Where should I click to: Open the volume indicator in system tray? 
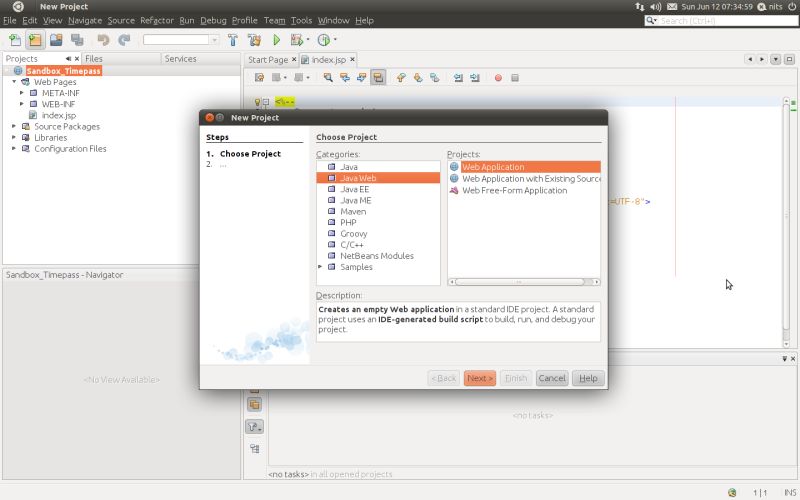pyautogui.click(x=656, y=7)
